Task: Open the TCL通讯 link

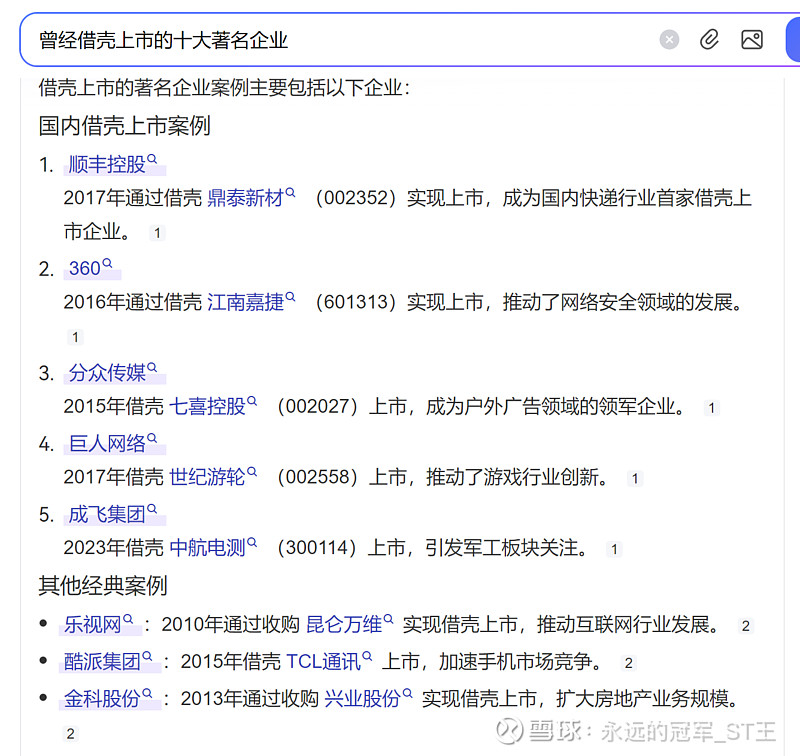Action: pyautogui.click(x=323, y=662)
